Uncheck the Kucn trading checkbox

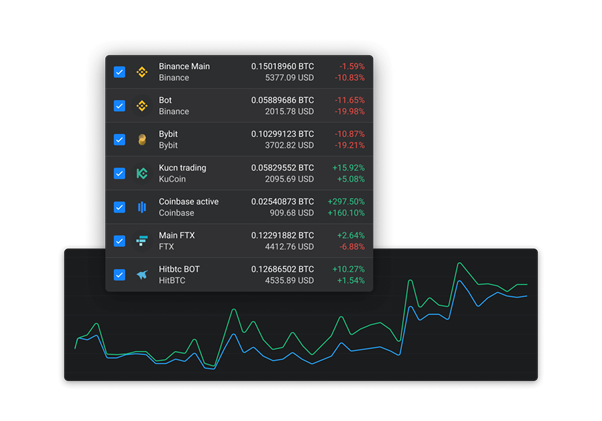pos(120,173)
